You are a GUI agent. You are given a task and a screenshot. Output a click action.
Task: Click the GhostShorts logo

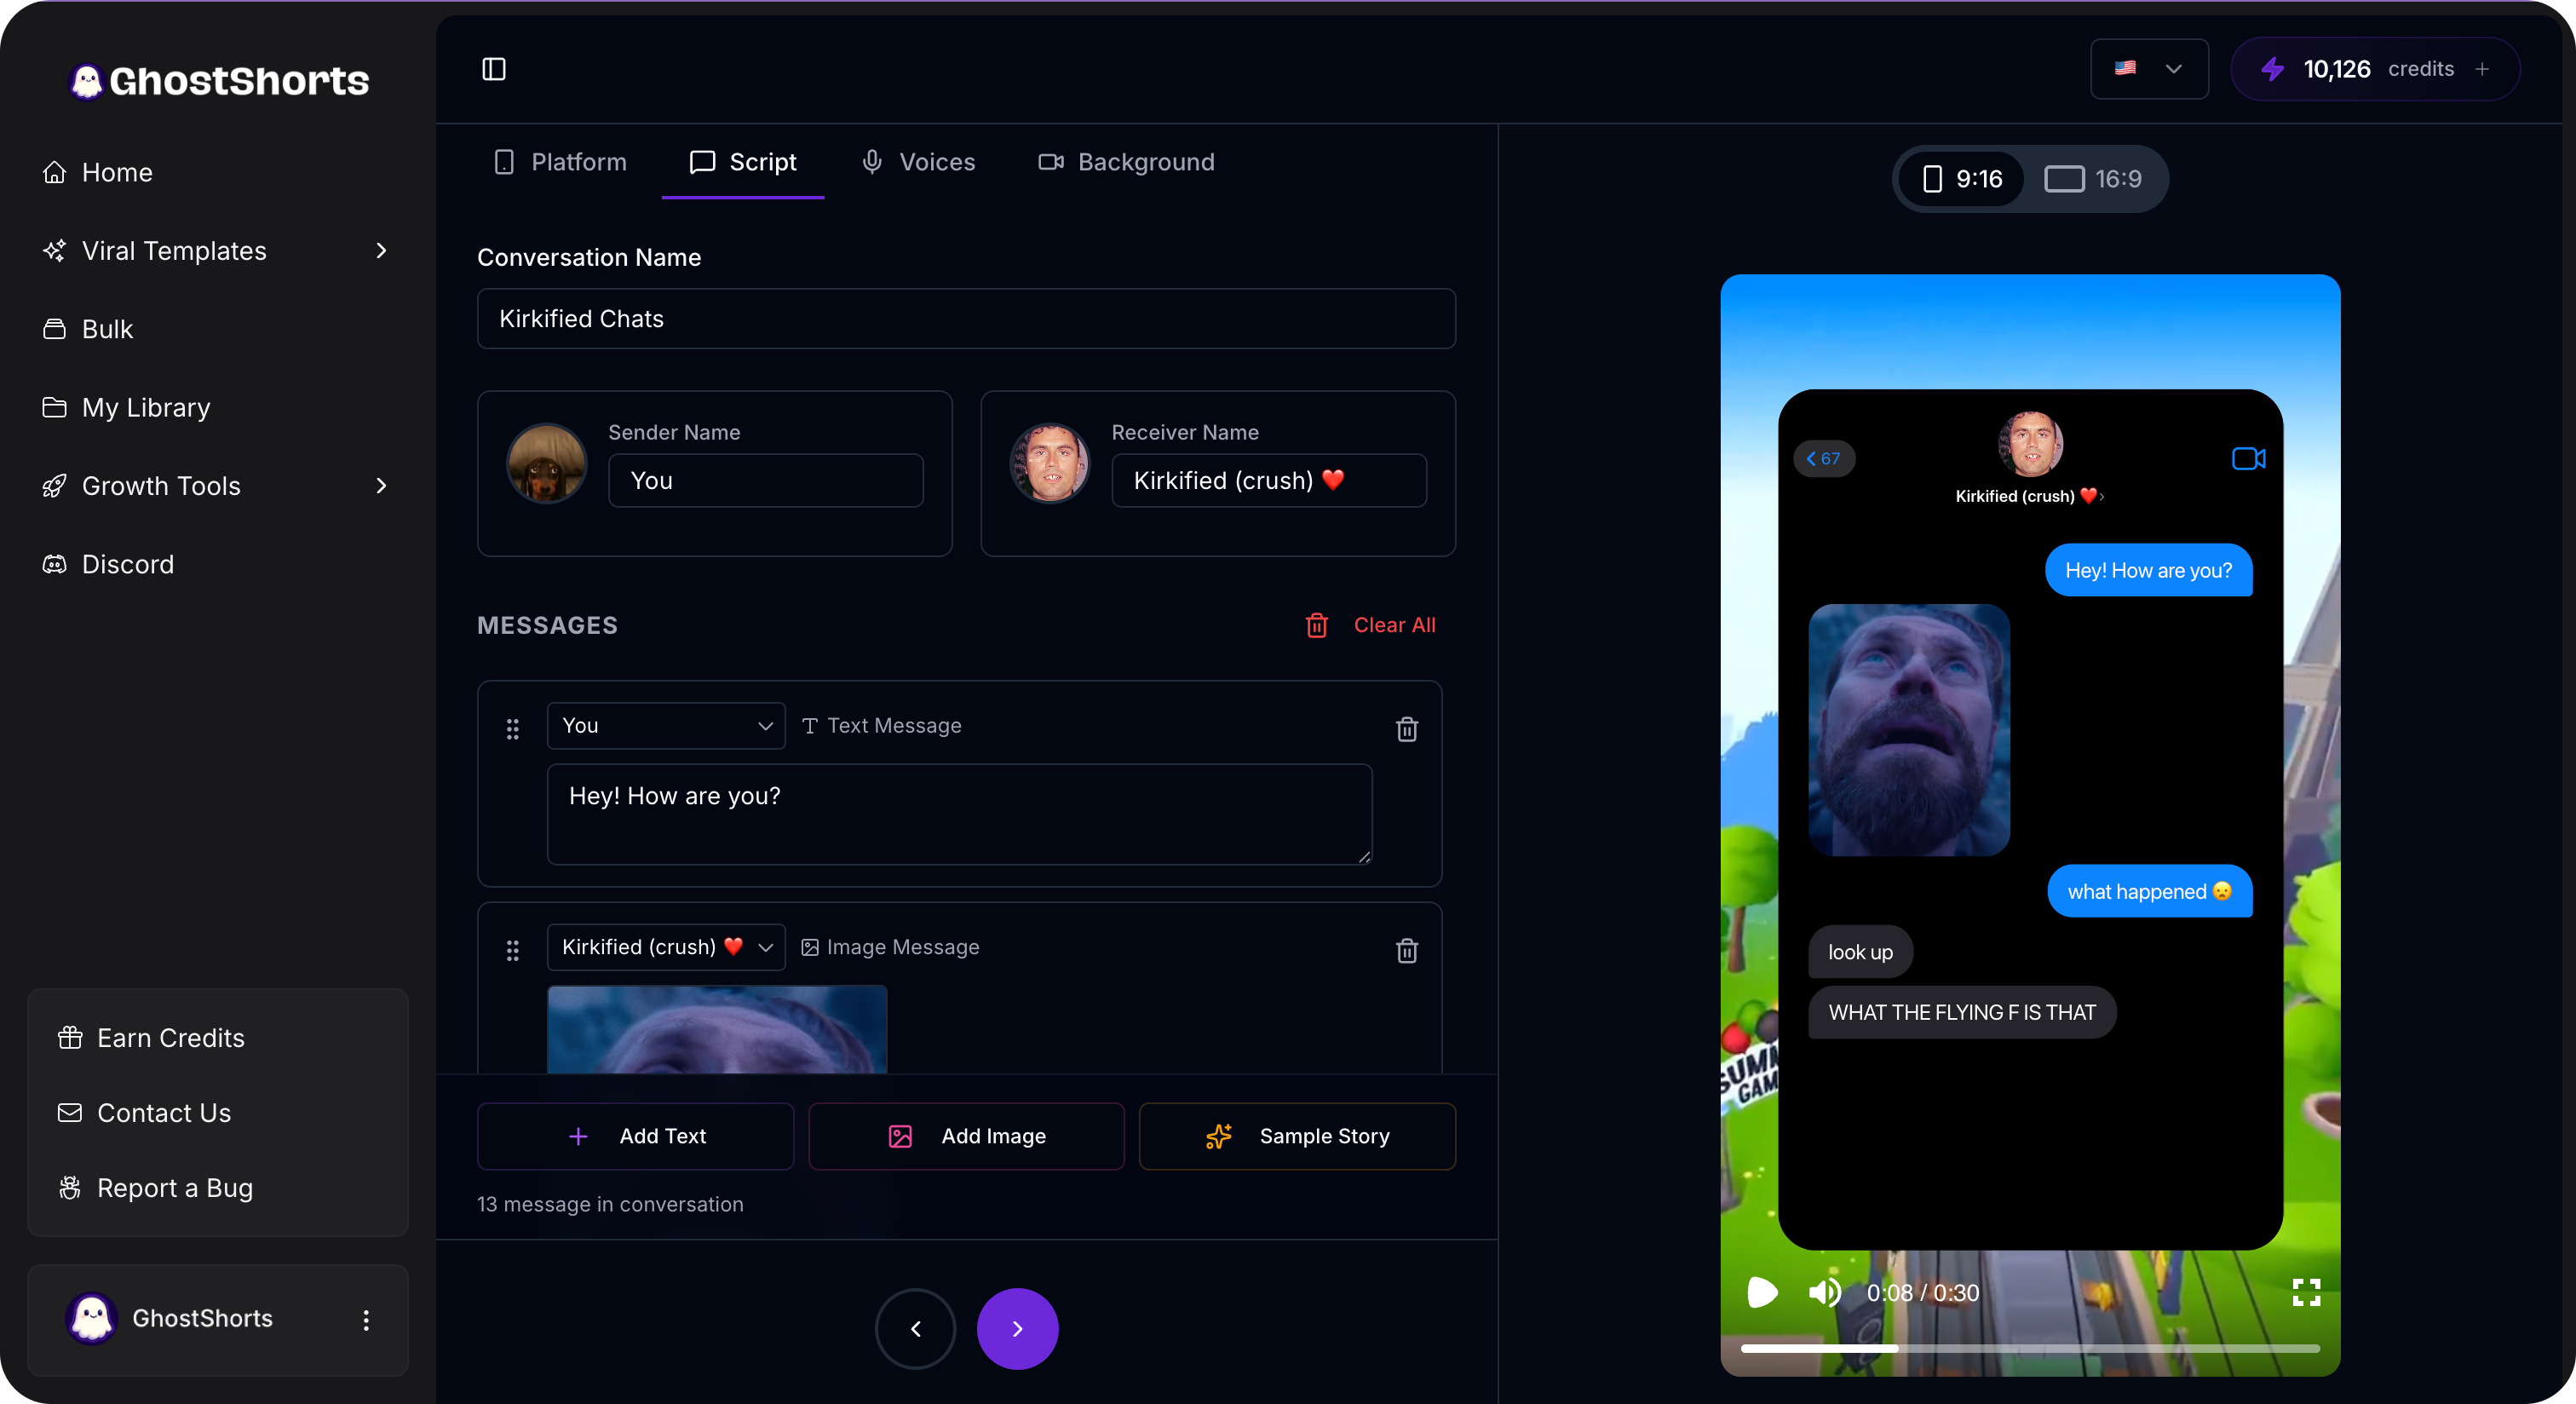coord(219,81)
